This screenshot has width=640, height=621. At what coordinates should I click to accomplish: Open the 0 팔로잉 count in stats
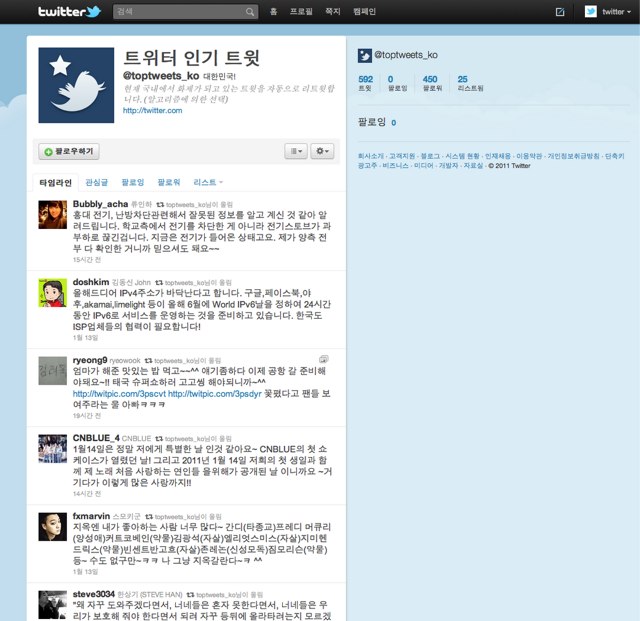397,83
